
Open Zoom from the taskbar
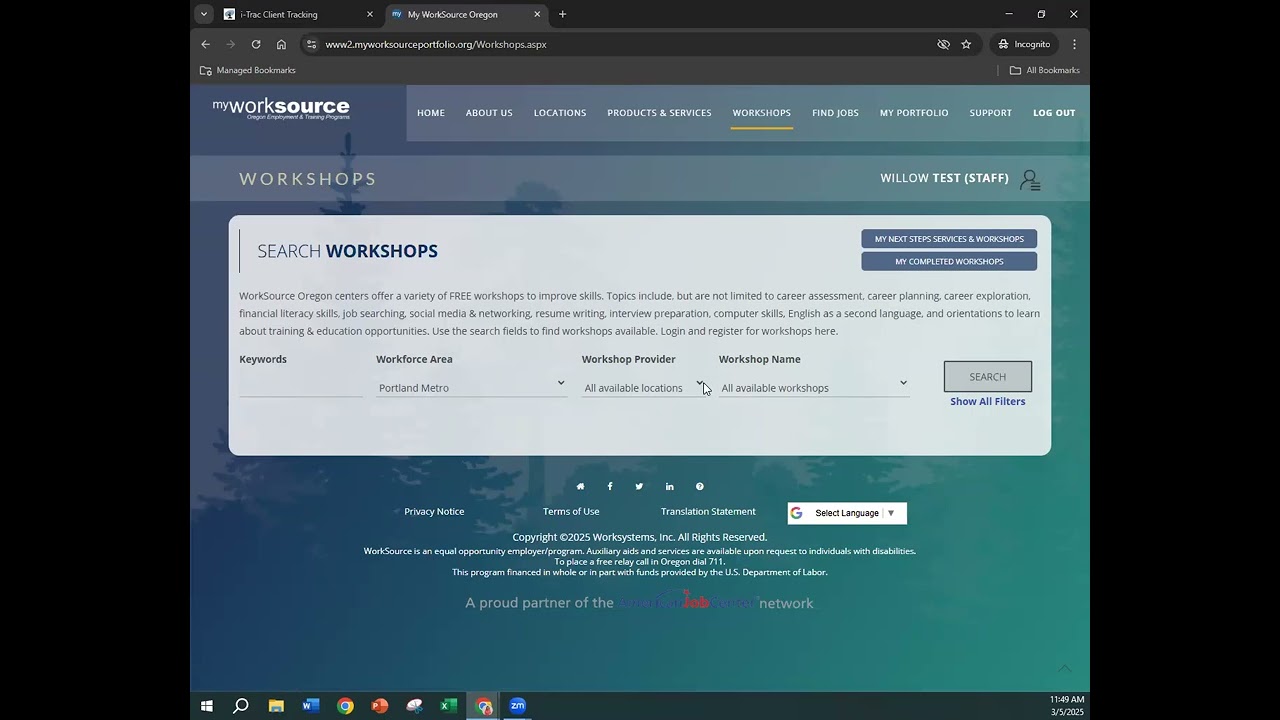(518, 706)
